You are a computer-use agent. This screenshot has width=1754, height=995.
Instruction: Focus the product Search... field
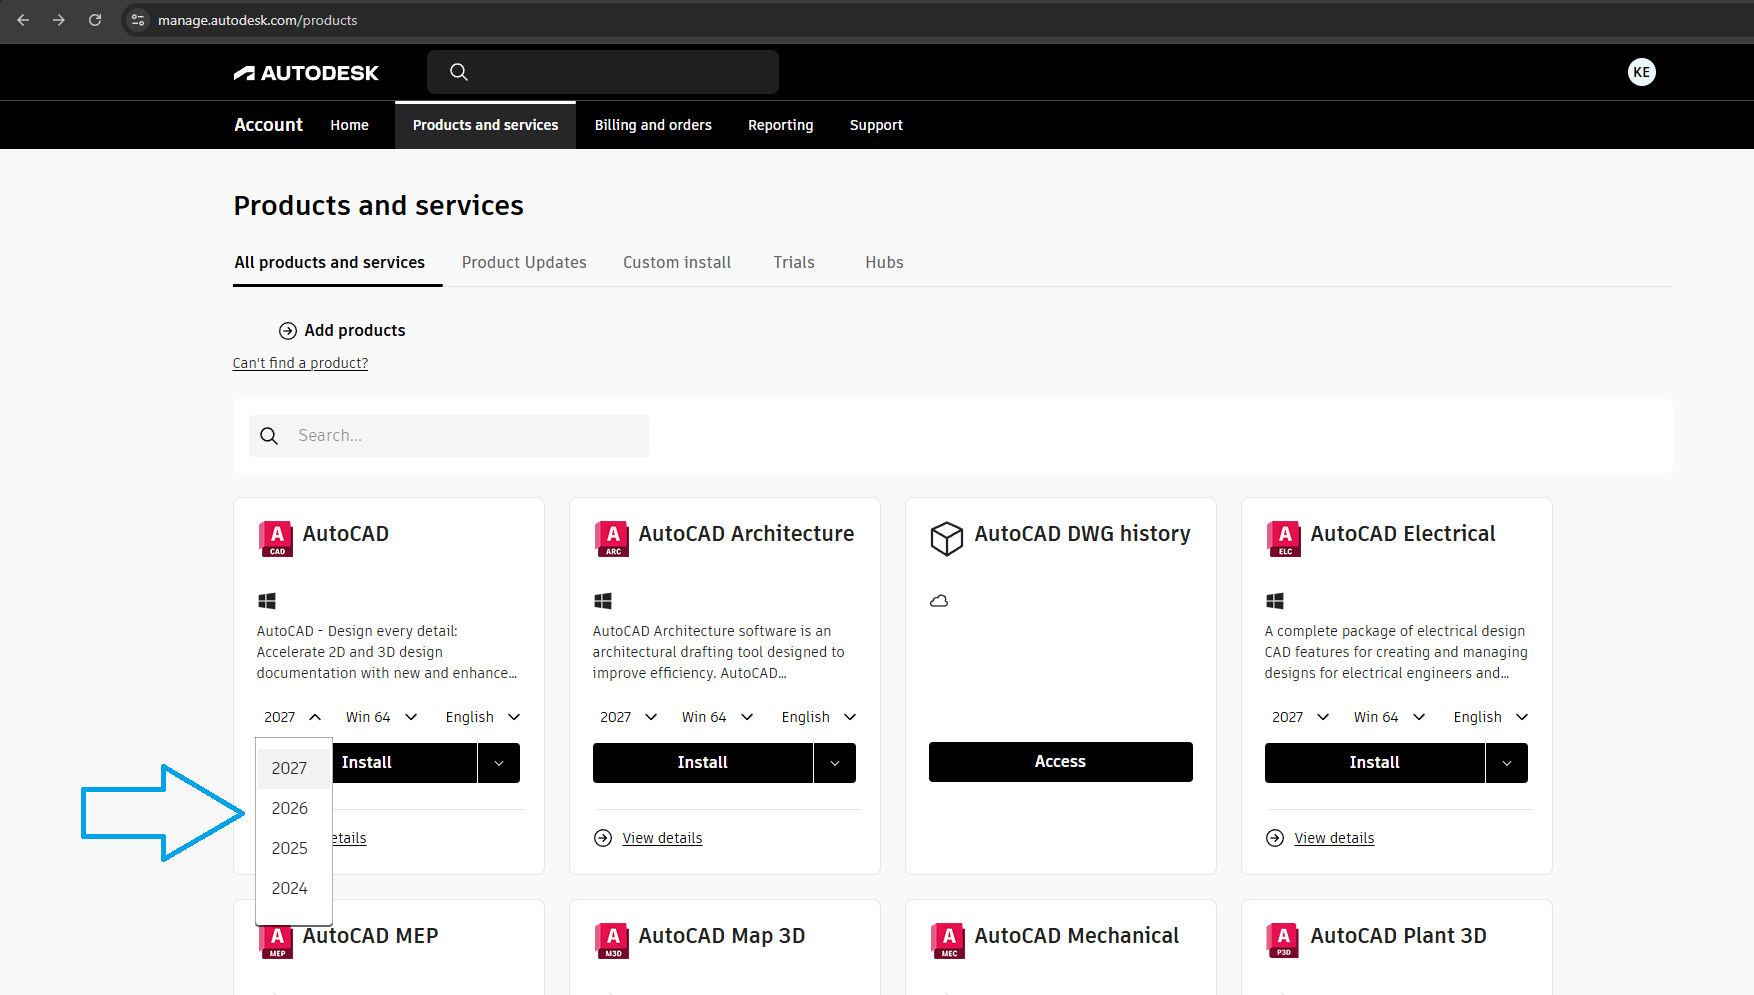(449, 436)
